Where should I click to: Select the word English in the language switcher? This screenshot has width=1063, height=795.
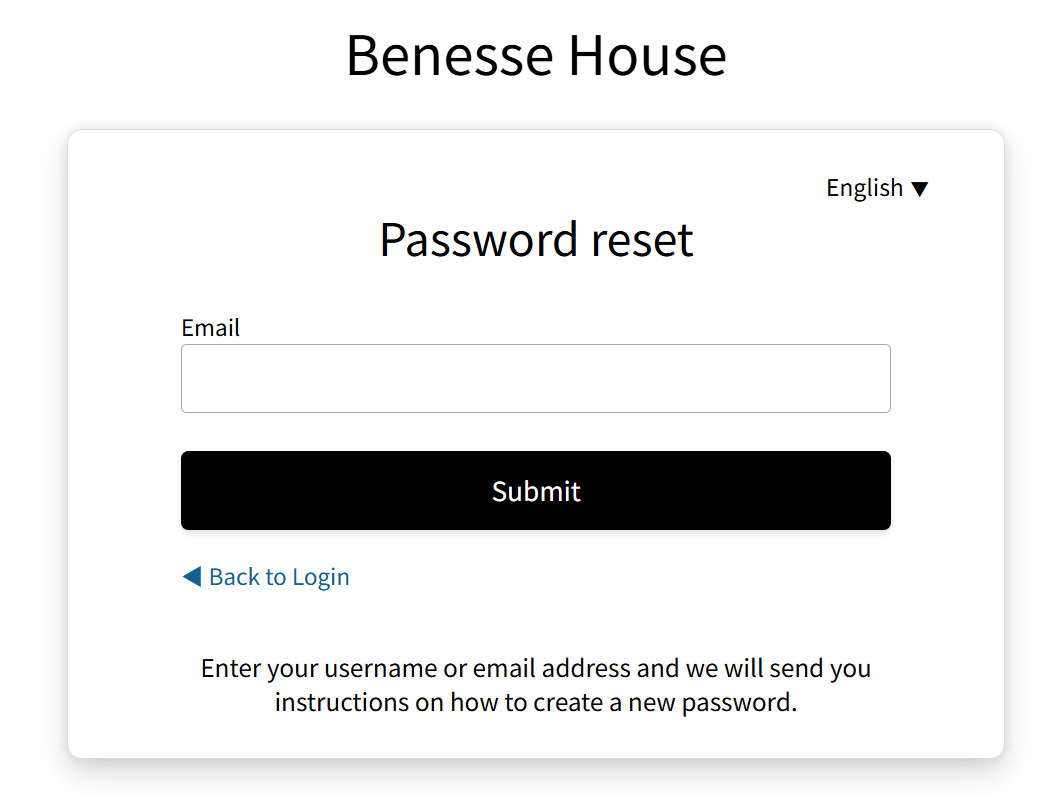click(864, 188)
